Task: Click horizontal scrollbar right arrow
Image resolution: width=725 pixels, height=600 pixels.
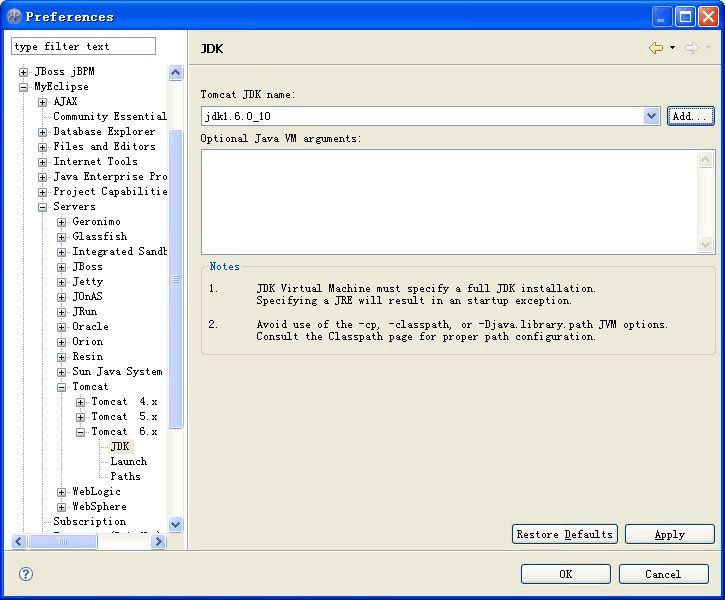Action: pyautogui.click(x=159, y=541)
